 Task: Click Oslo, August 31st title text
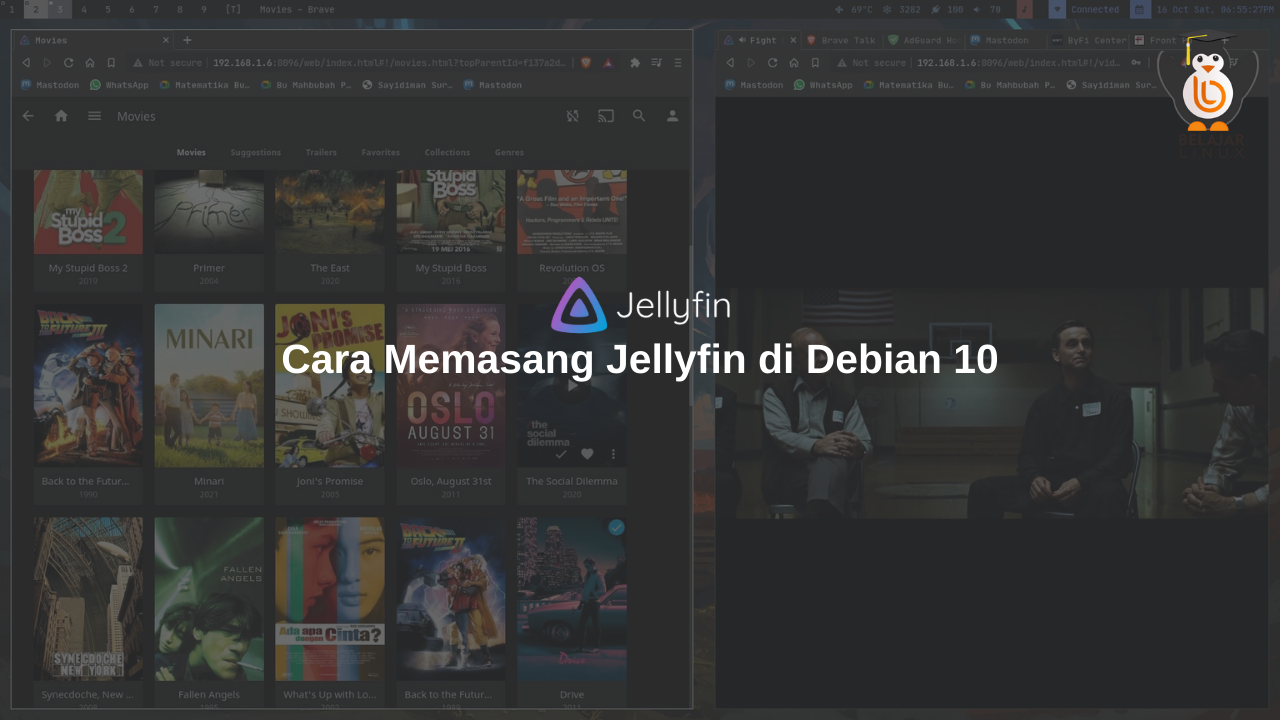[x=451, y=481]
